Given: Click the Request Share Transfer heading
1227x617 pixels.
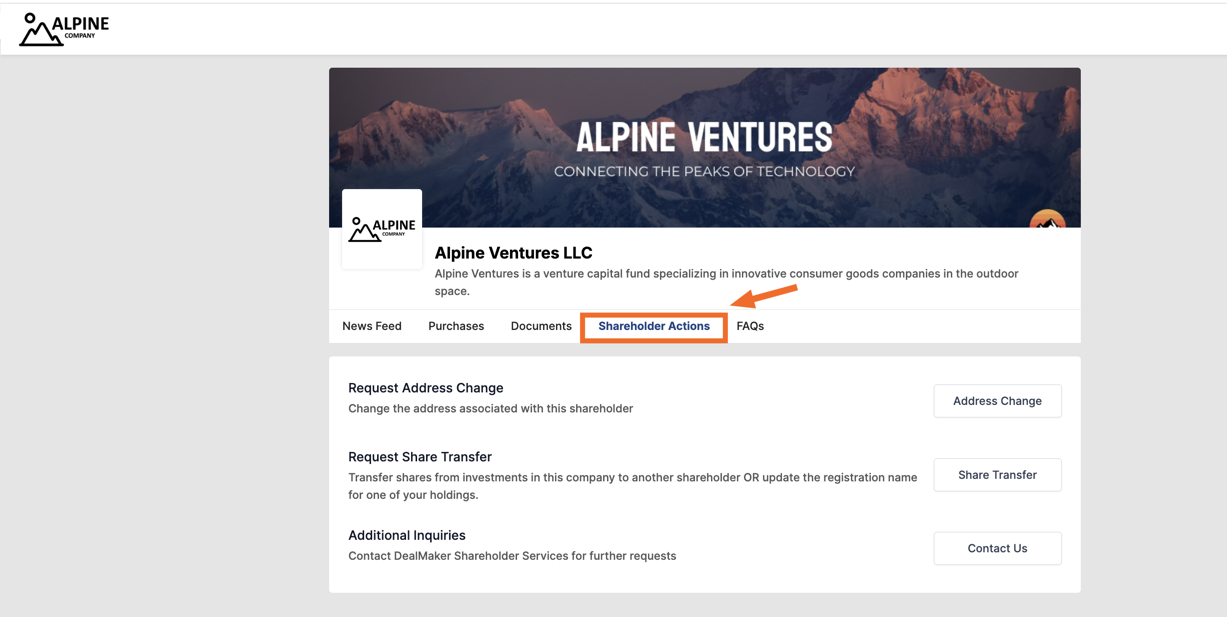Looking at the screenshot, I should click(420, 457).
